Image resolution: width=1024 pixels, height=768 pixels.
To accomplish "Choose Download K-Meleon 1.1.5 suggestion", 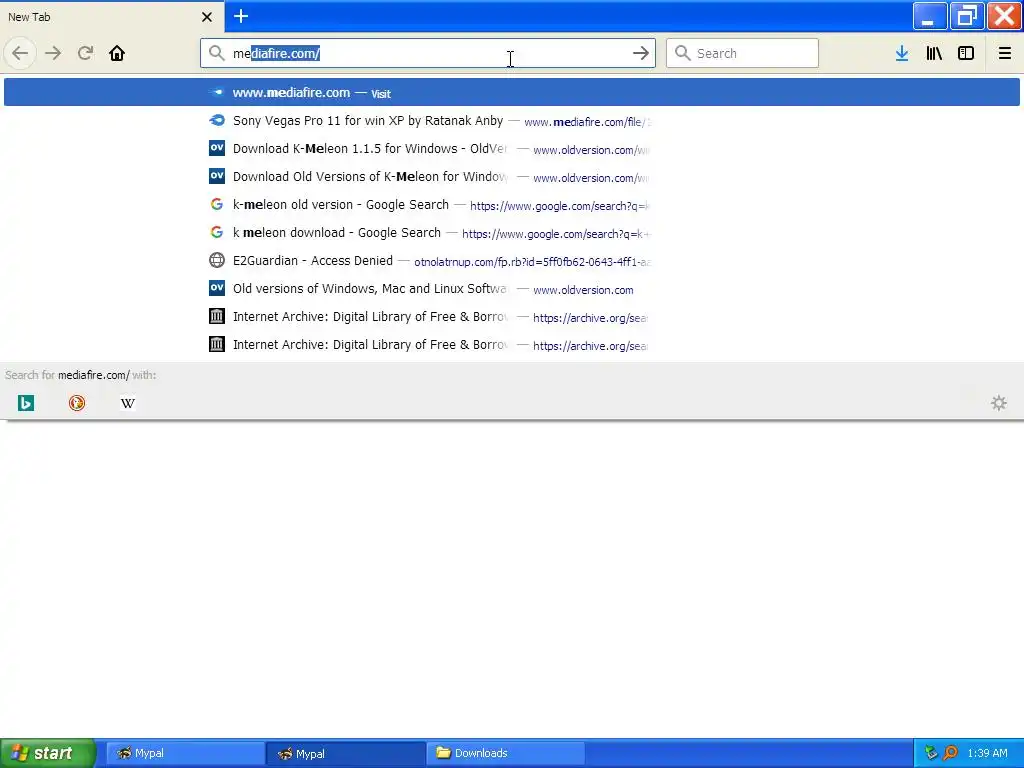I will tap(511, 149).
